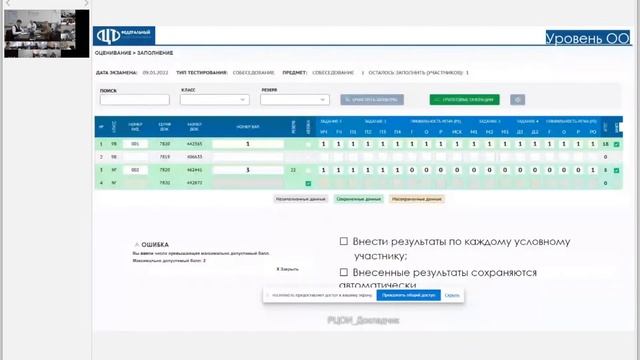The height and width of the screenshot is (360, 640).
Task: Click the ИСК column score cell in row 1
Action: (457, 144)
